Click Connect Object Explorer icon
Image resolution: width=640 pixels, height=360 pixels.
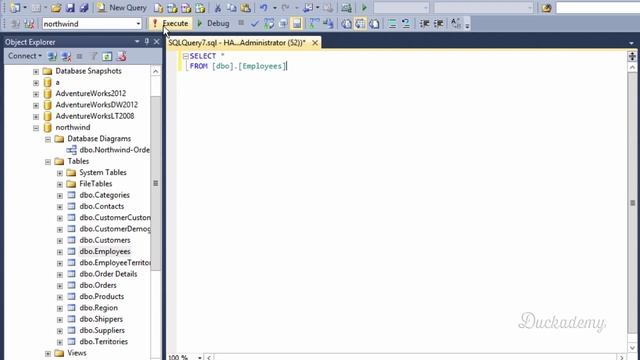click(x=52, y=56)
